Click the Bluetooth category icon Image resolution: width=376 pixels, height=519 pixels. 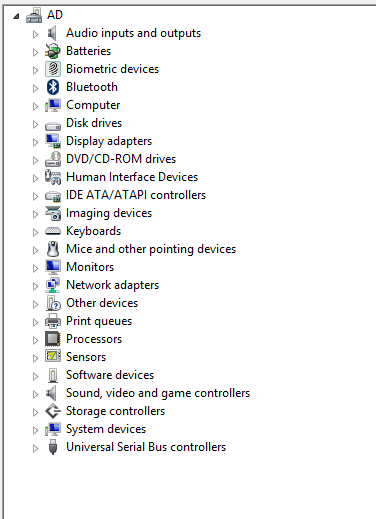coord(53,87)
